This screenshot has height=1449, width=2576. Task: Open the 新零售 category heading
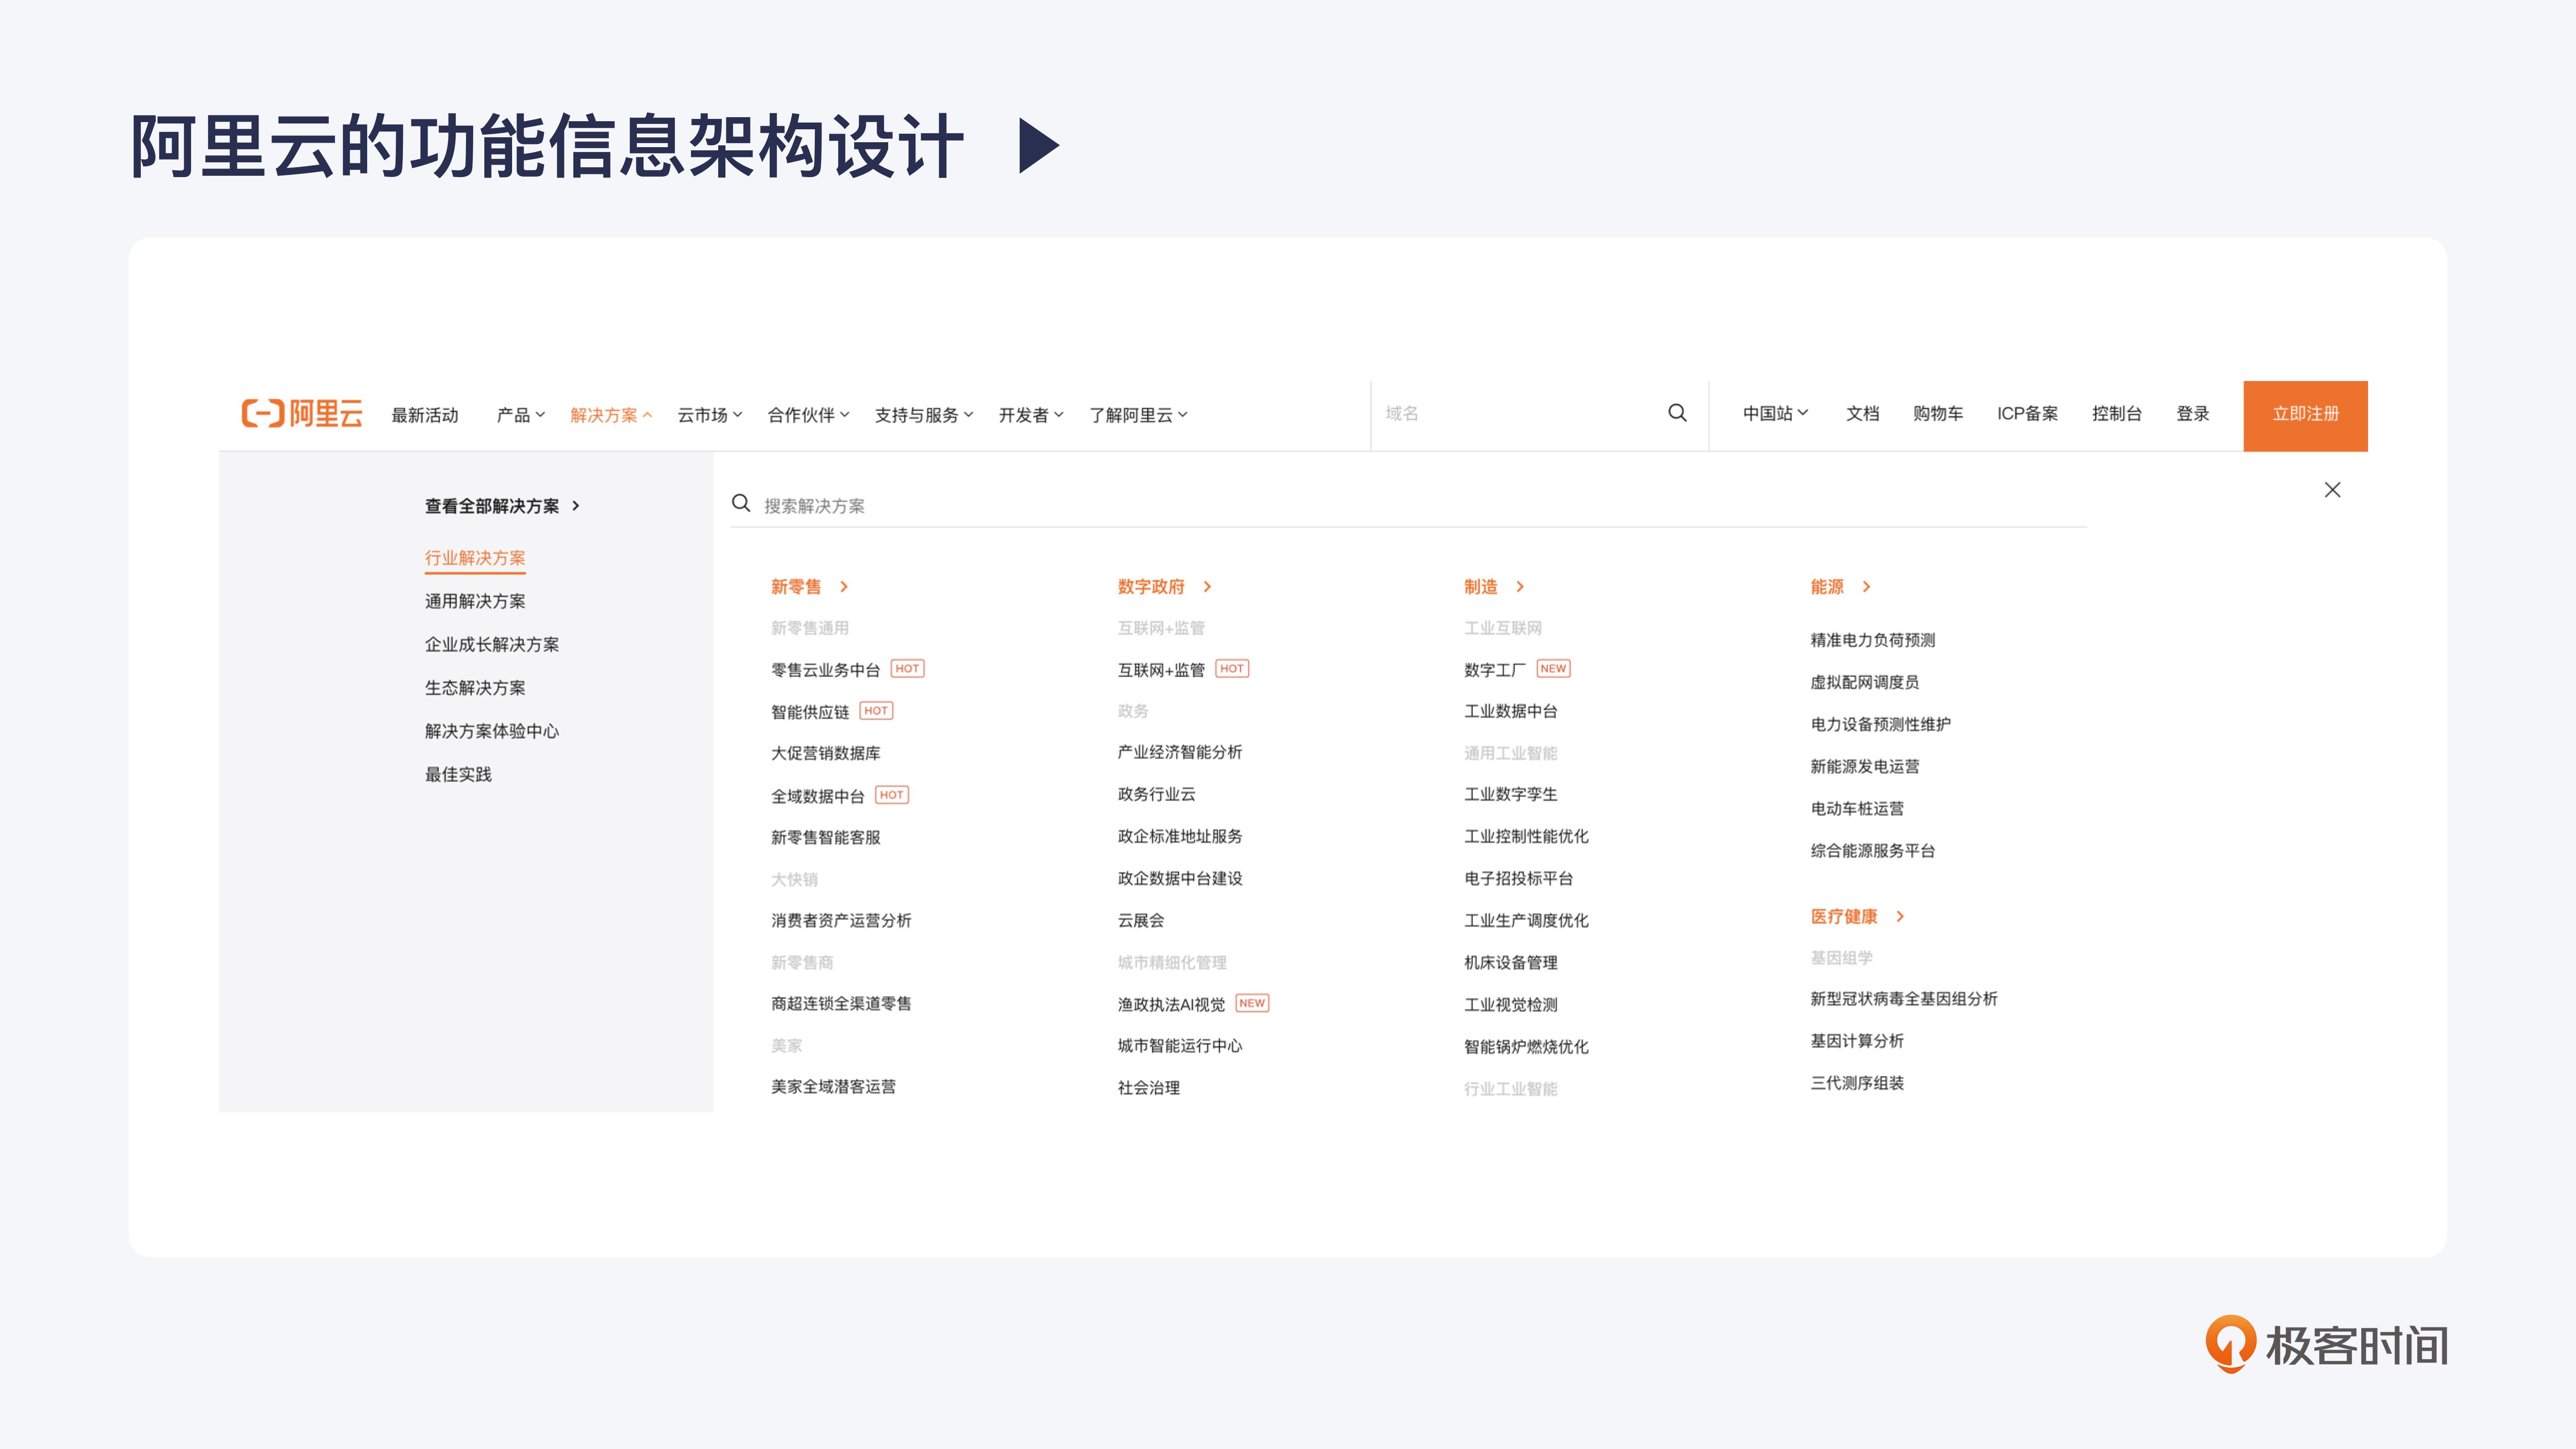click(796, 587)
